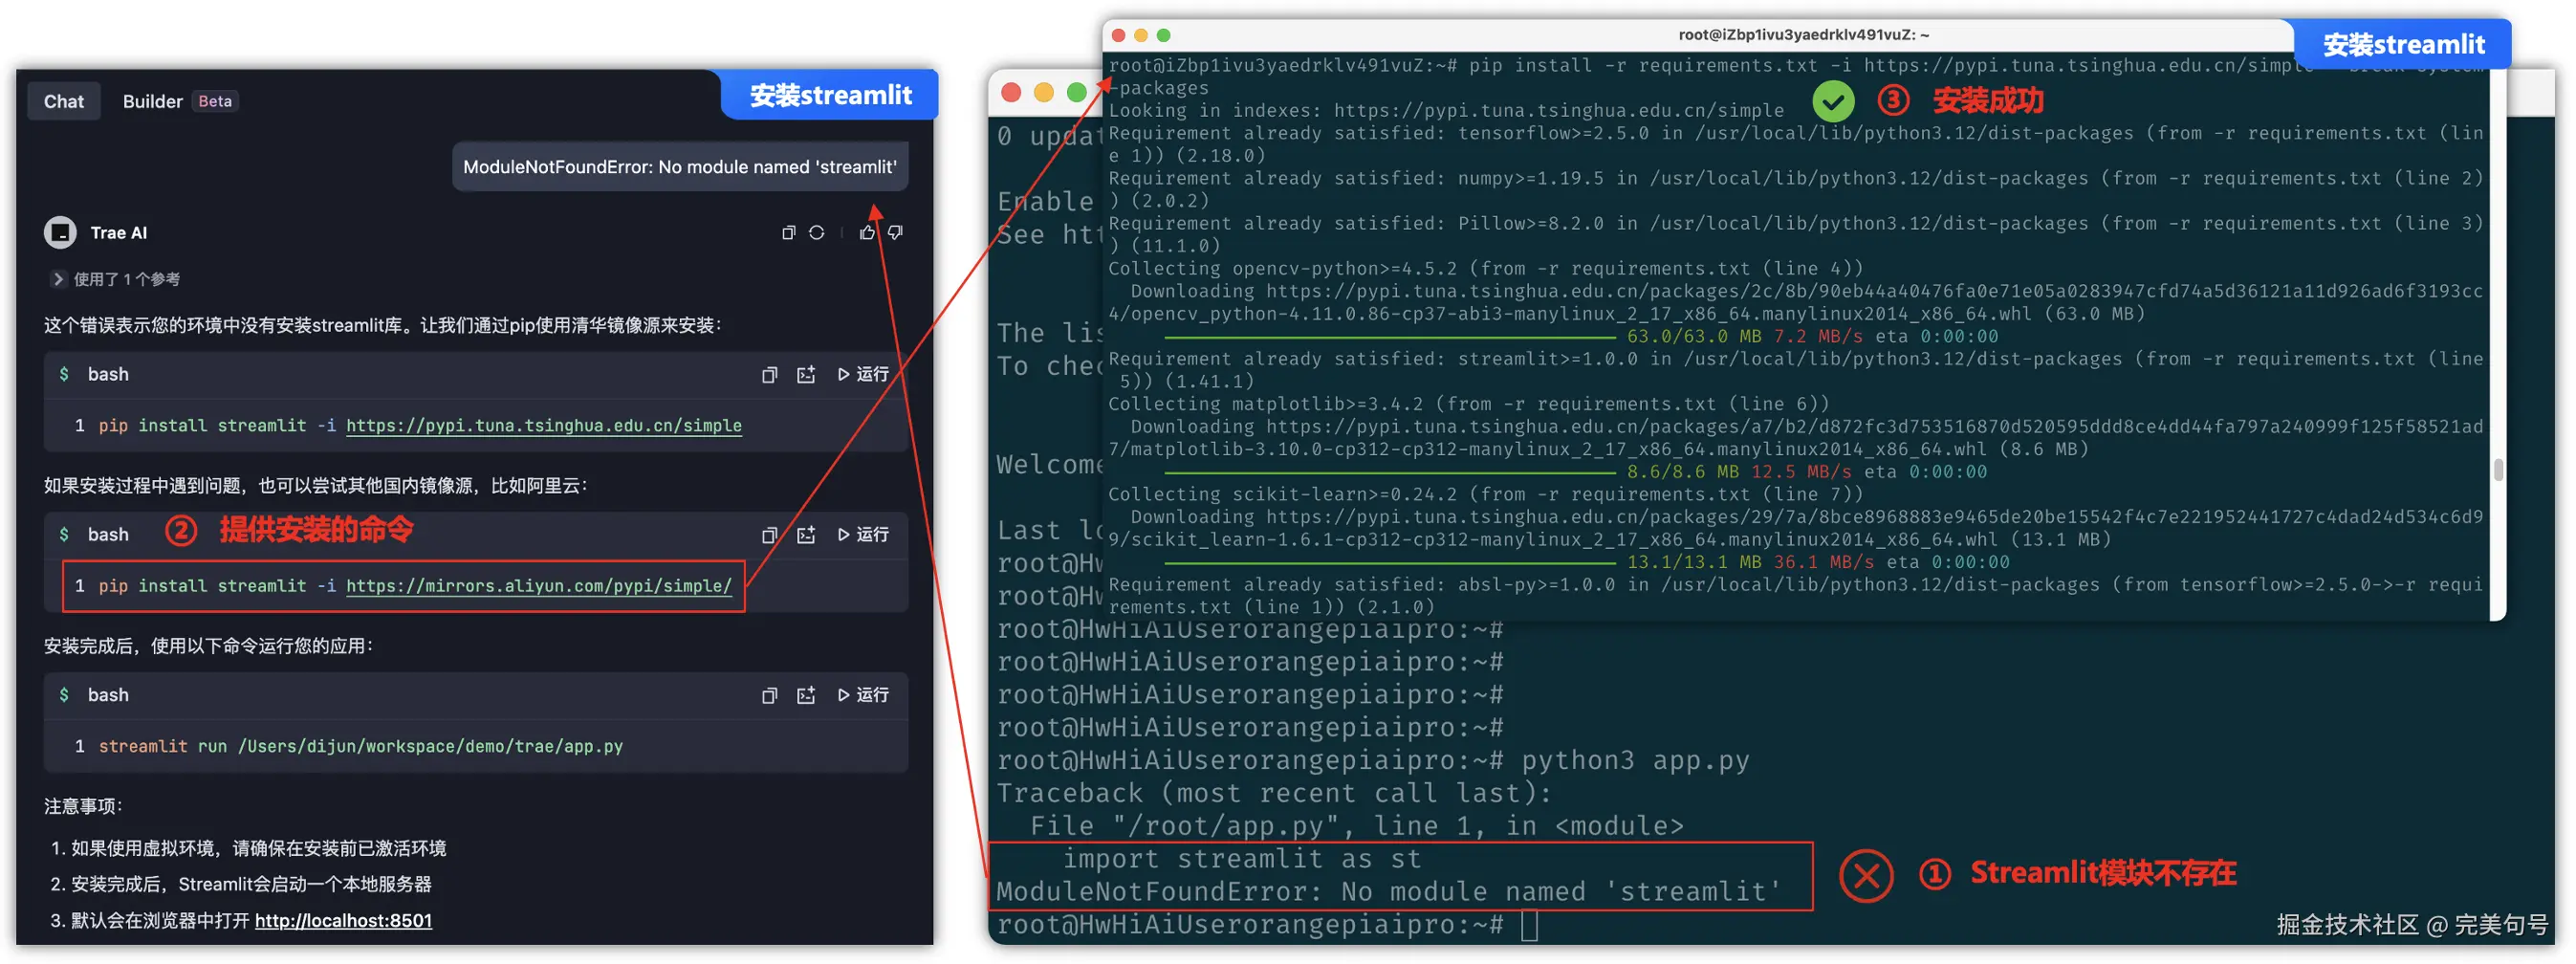Insert aliyun pip command into terminal
This screenshot has height=964, width=2576.
coord(806,535)
